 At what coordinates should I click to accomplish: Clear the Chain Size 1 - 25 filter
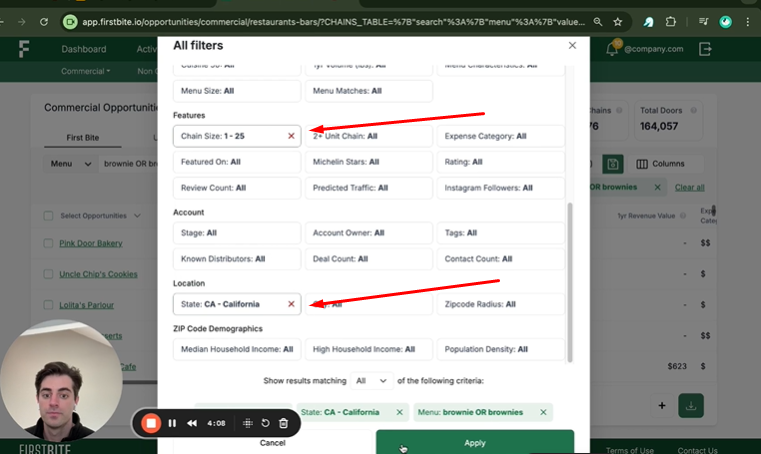tap(291, 136)
